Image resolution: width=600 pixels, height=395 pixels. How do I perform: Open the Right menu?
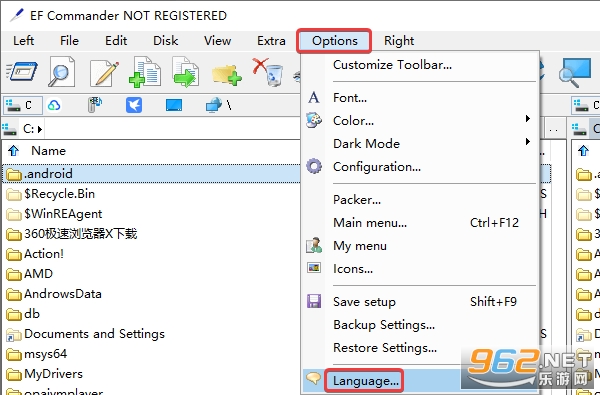(x=399, y=41)
